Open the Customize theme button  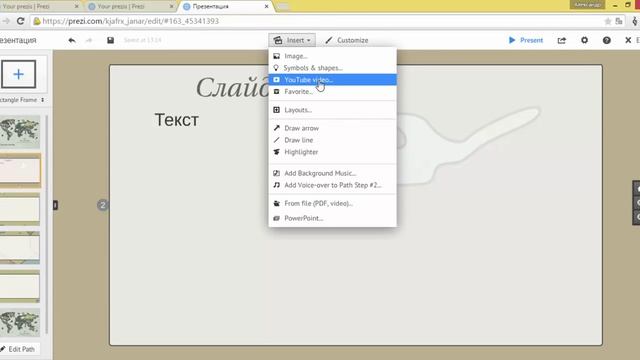pos(347,40)
